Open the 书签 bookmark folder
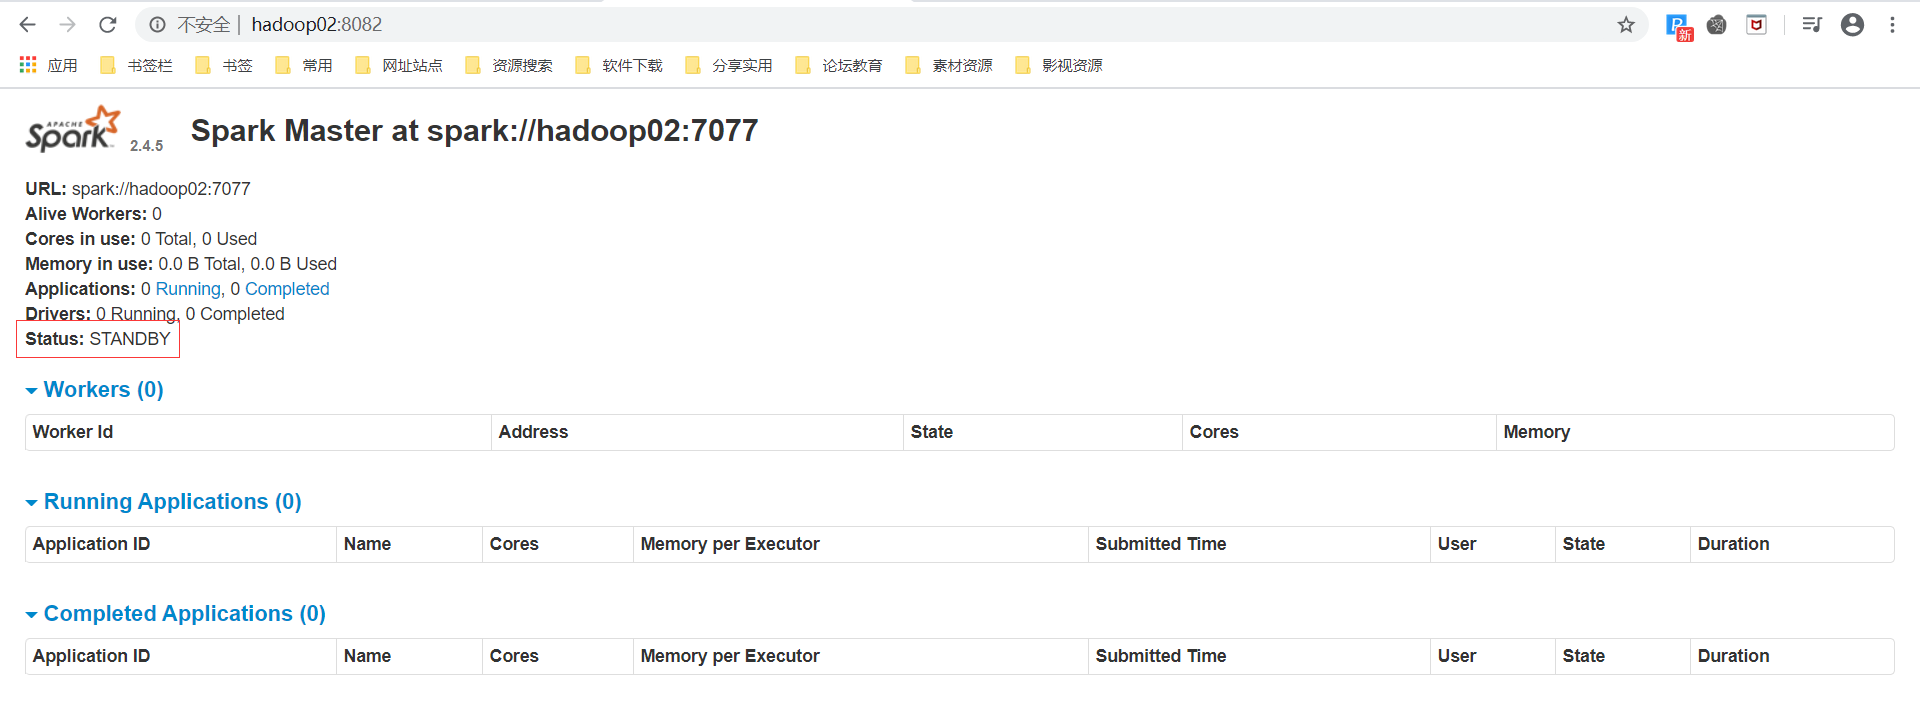Screen dimensions: 1920x725 (224, 65)
